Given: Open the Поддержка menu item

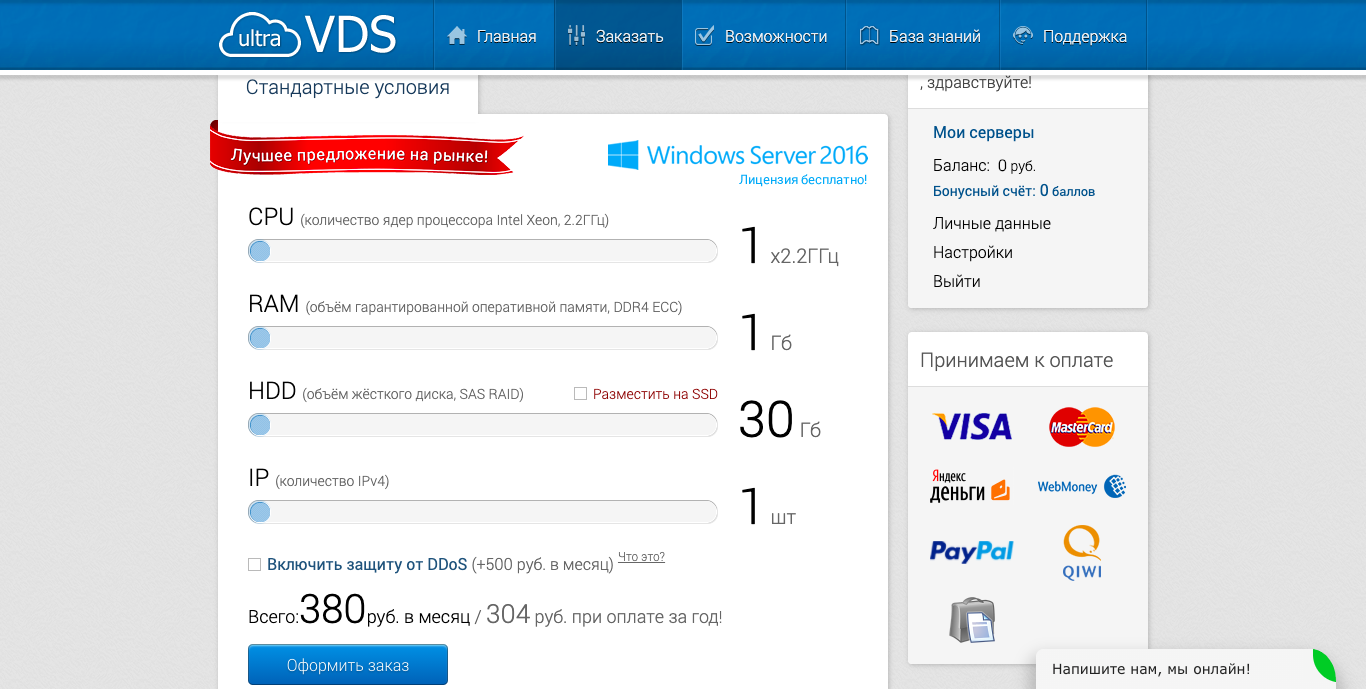Looking at the screenshot, I should [1072, 36].
